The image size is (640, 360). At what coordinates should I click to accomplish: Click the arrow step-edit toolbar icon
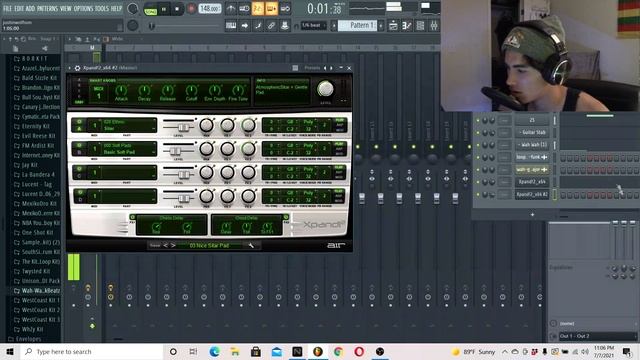point(244,26)
